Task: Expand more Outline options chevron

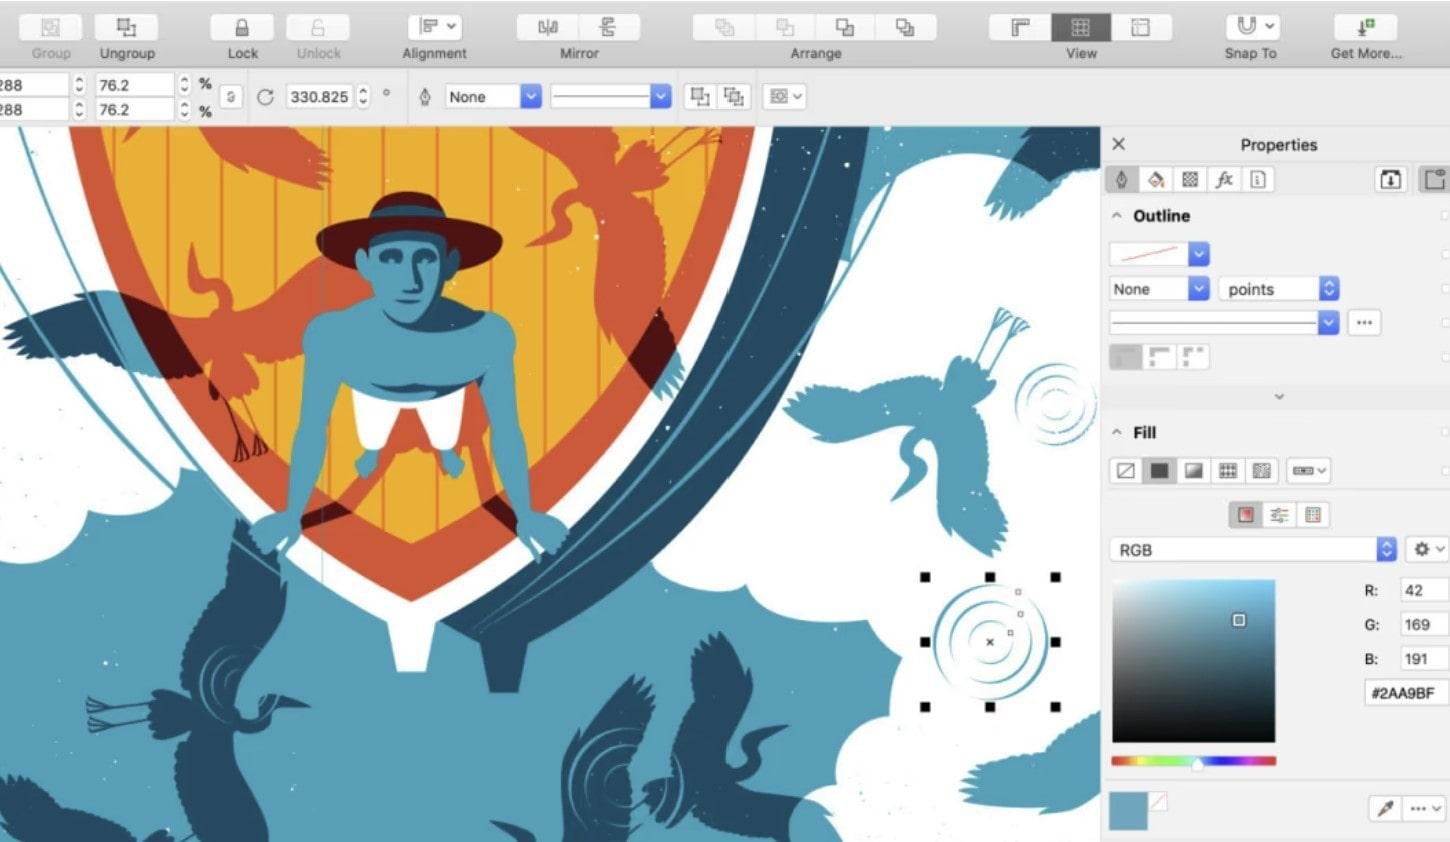Action: click(1279, 397)
